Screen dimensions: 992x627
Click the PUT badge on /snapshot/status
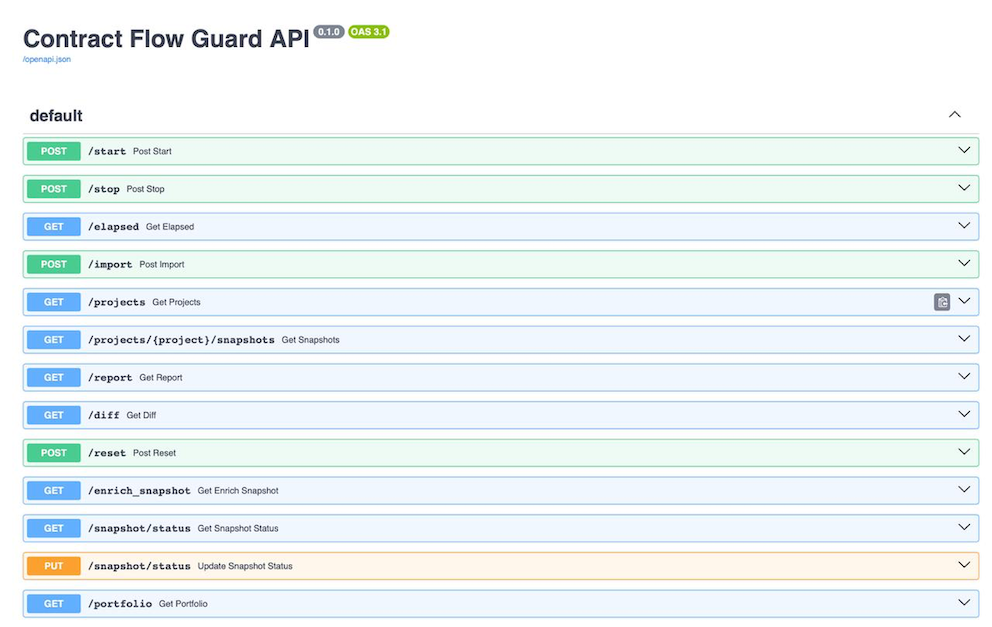[53, 565]
